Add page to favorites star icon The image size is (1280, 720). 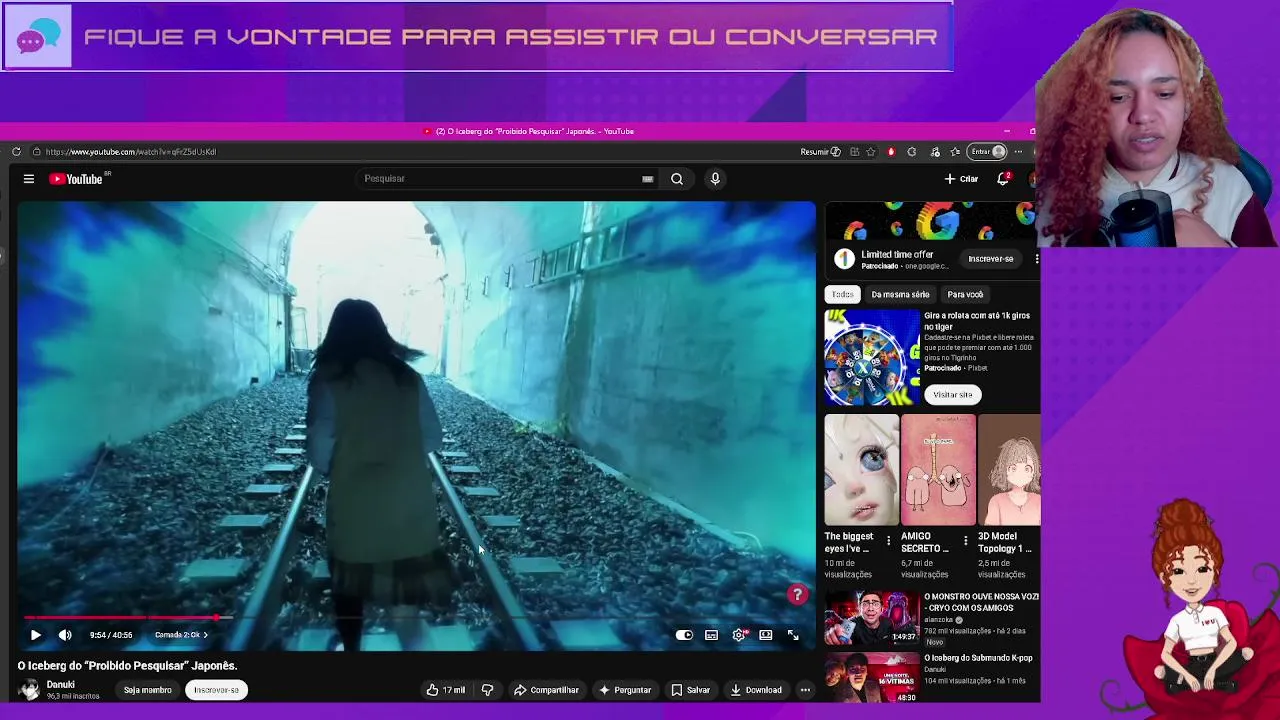coord(871,152)
